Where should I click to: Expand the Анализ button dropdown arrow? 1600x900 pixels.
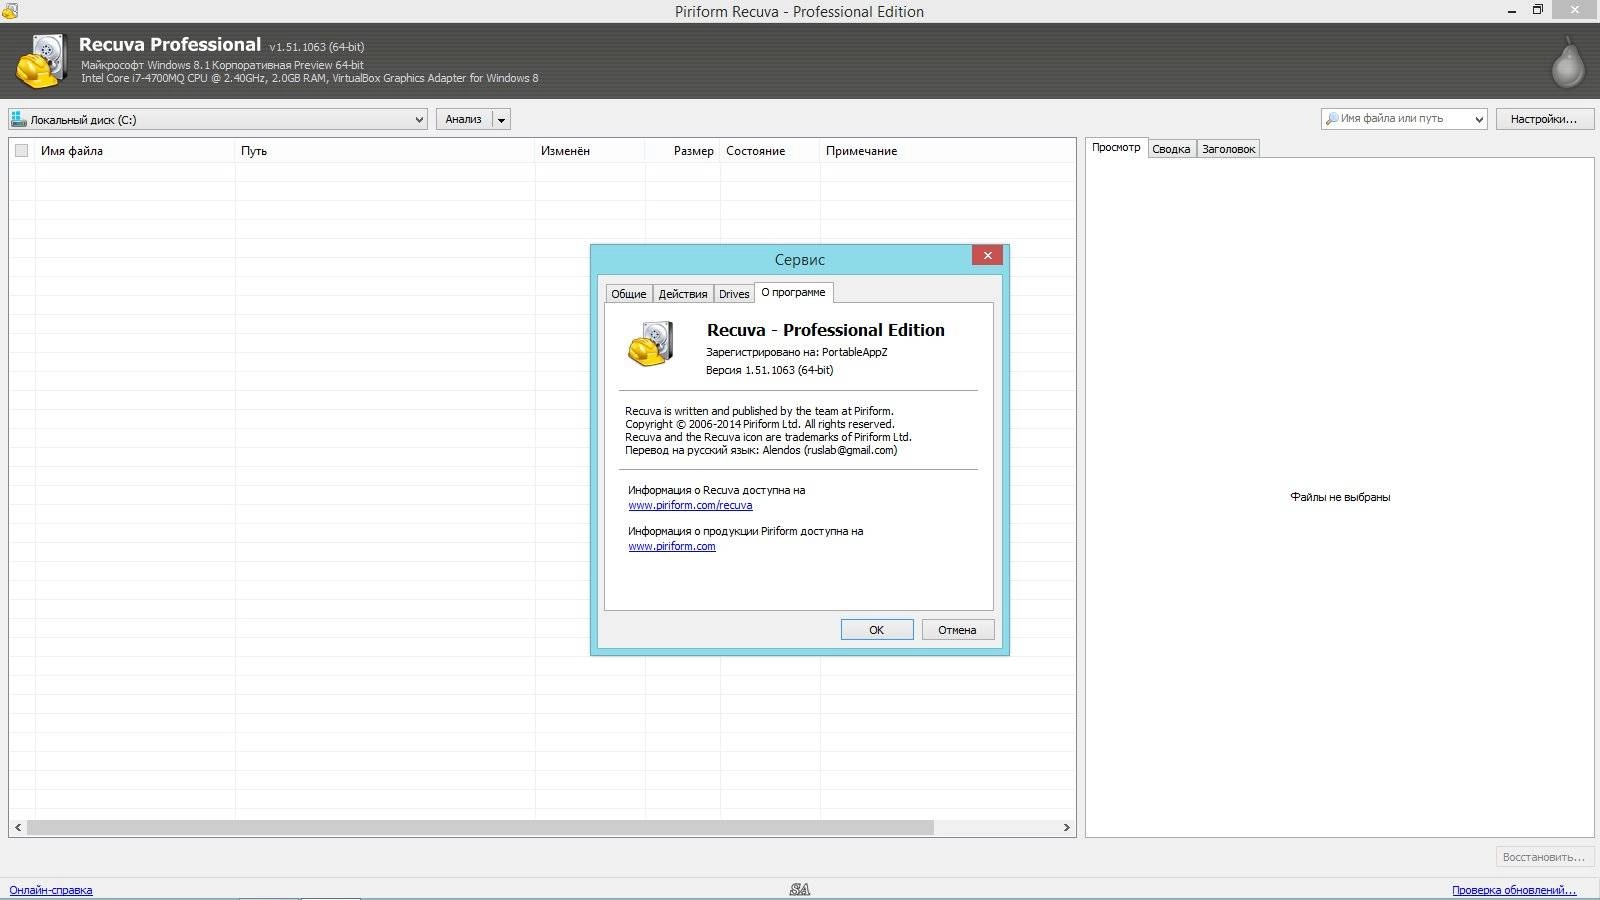pyautogui.click(x=502, y=119)
